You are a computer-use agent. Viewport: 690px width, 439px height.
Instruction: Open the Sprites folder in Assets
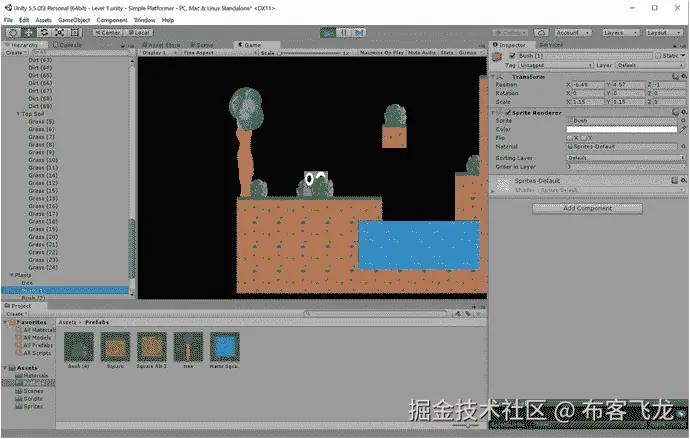tap(29, 406)
